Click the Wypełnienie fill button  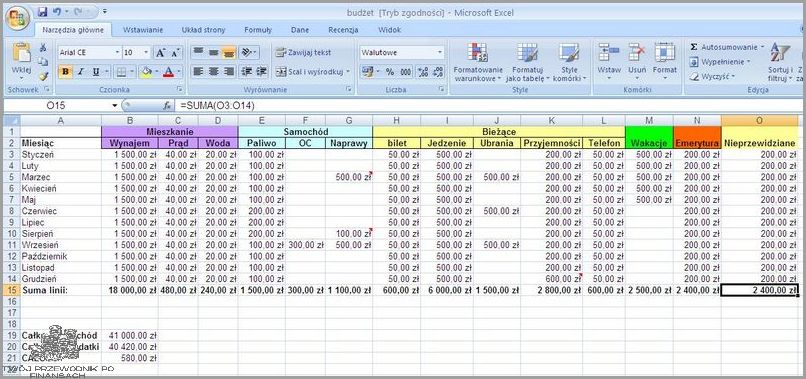click(x=720, y=62)
